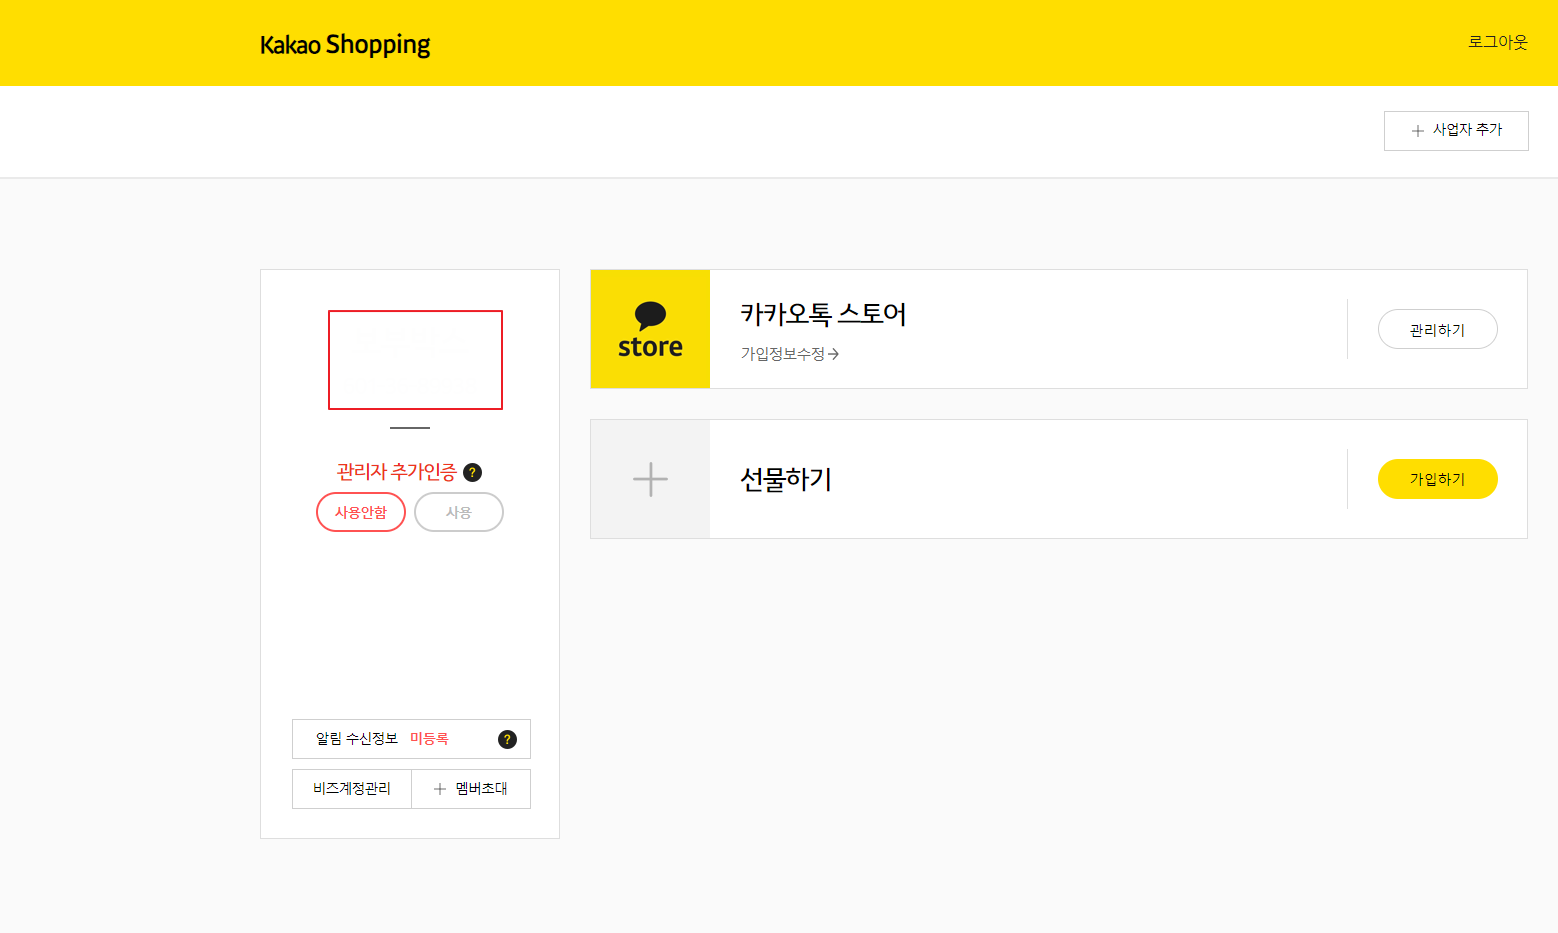Click the 로그아웃 logout link
The width and height of the screenshot is (1558, 933).
[x=1497, y=42]
